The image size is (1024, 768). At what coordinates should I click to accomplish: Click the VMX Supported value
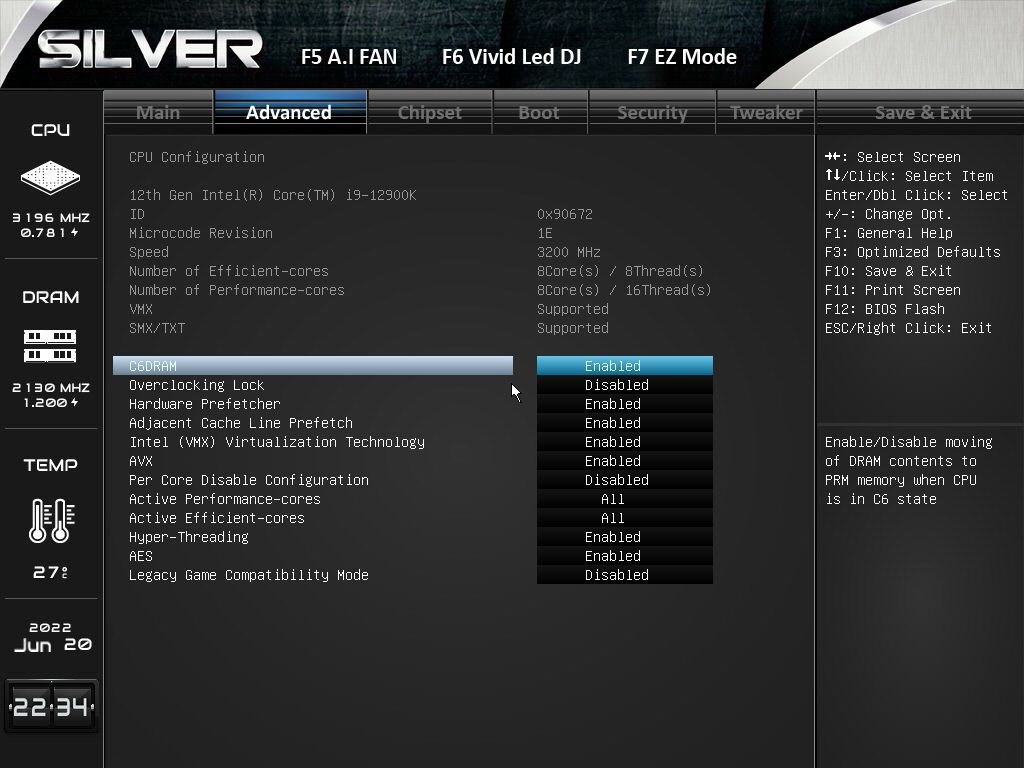573,308
